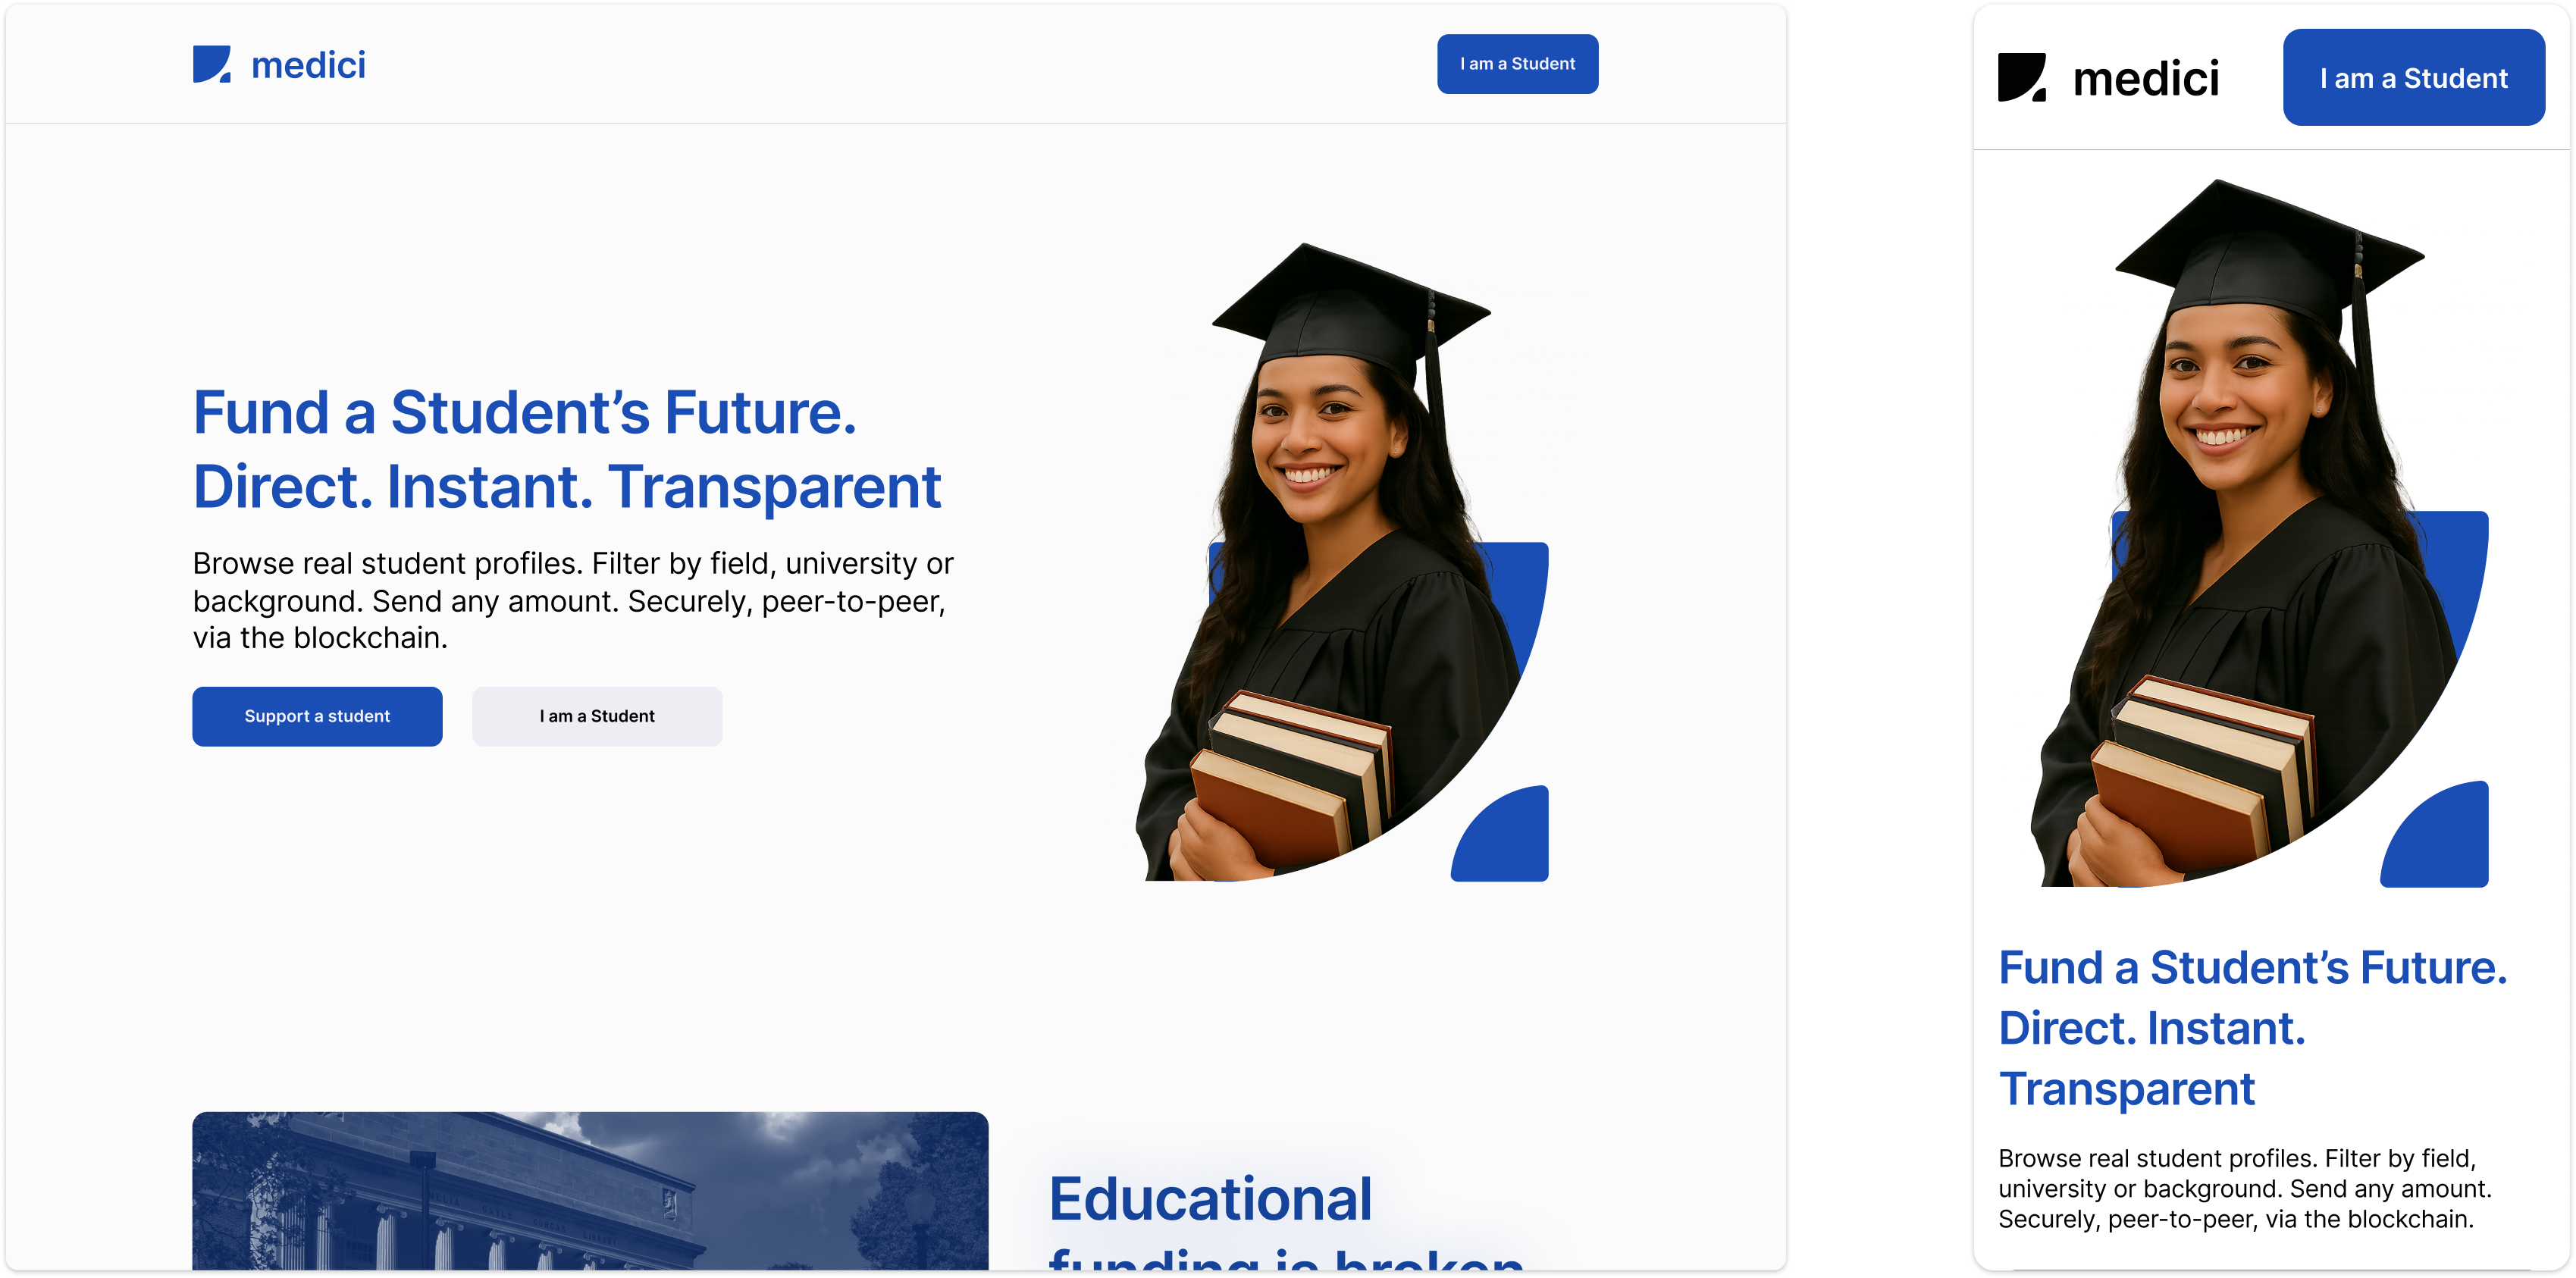The image size is (2576, 1278).
Task: Click the Educational funding heading
Action: (1286, 1220)
